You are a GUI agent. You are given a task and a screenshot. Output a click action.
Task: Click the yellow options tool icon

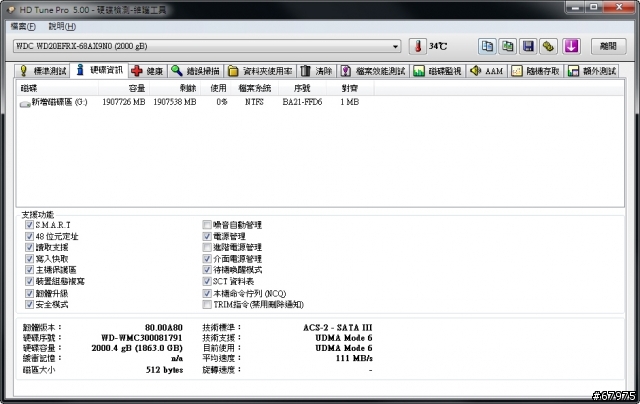coord(549,46)
